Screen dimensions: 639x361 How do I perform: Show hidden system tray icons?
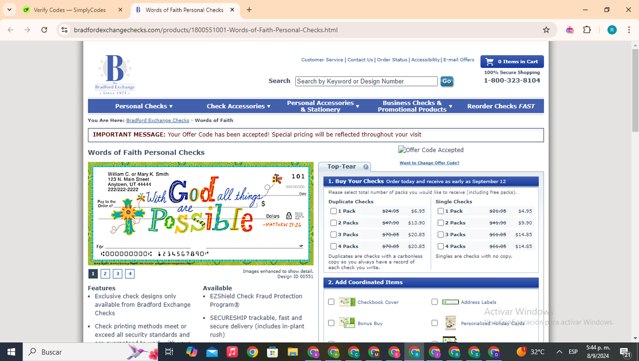pyautogui.click(x=559, y=352)
